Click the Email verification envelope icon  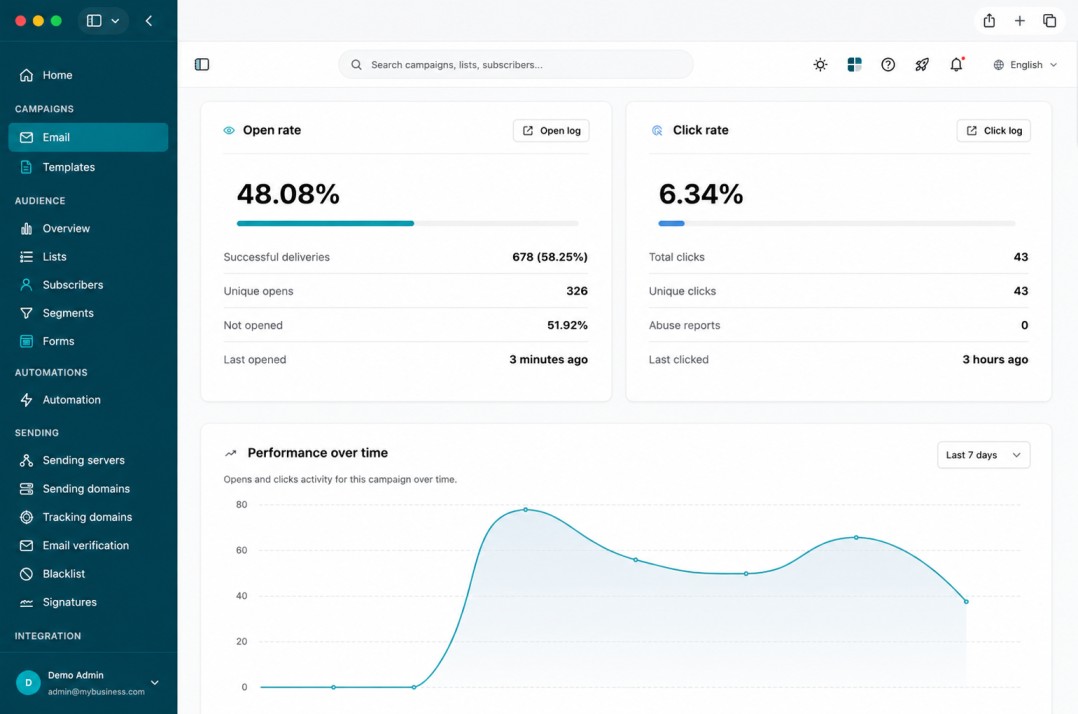pyautogui.click(x=26, y=546)
